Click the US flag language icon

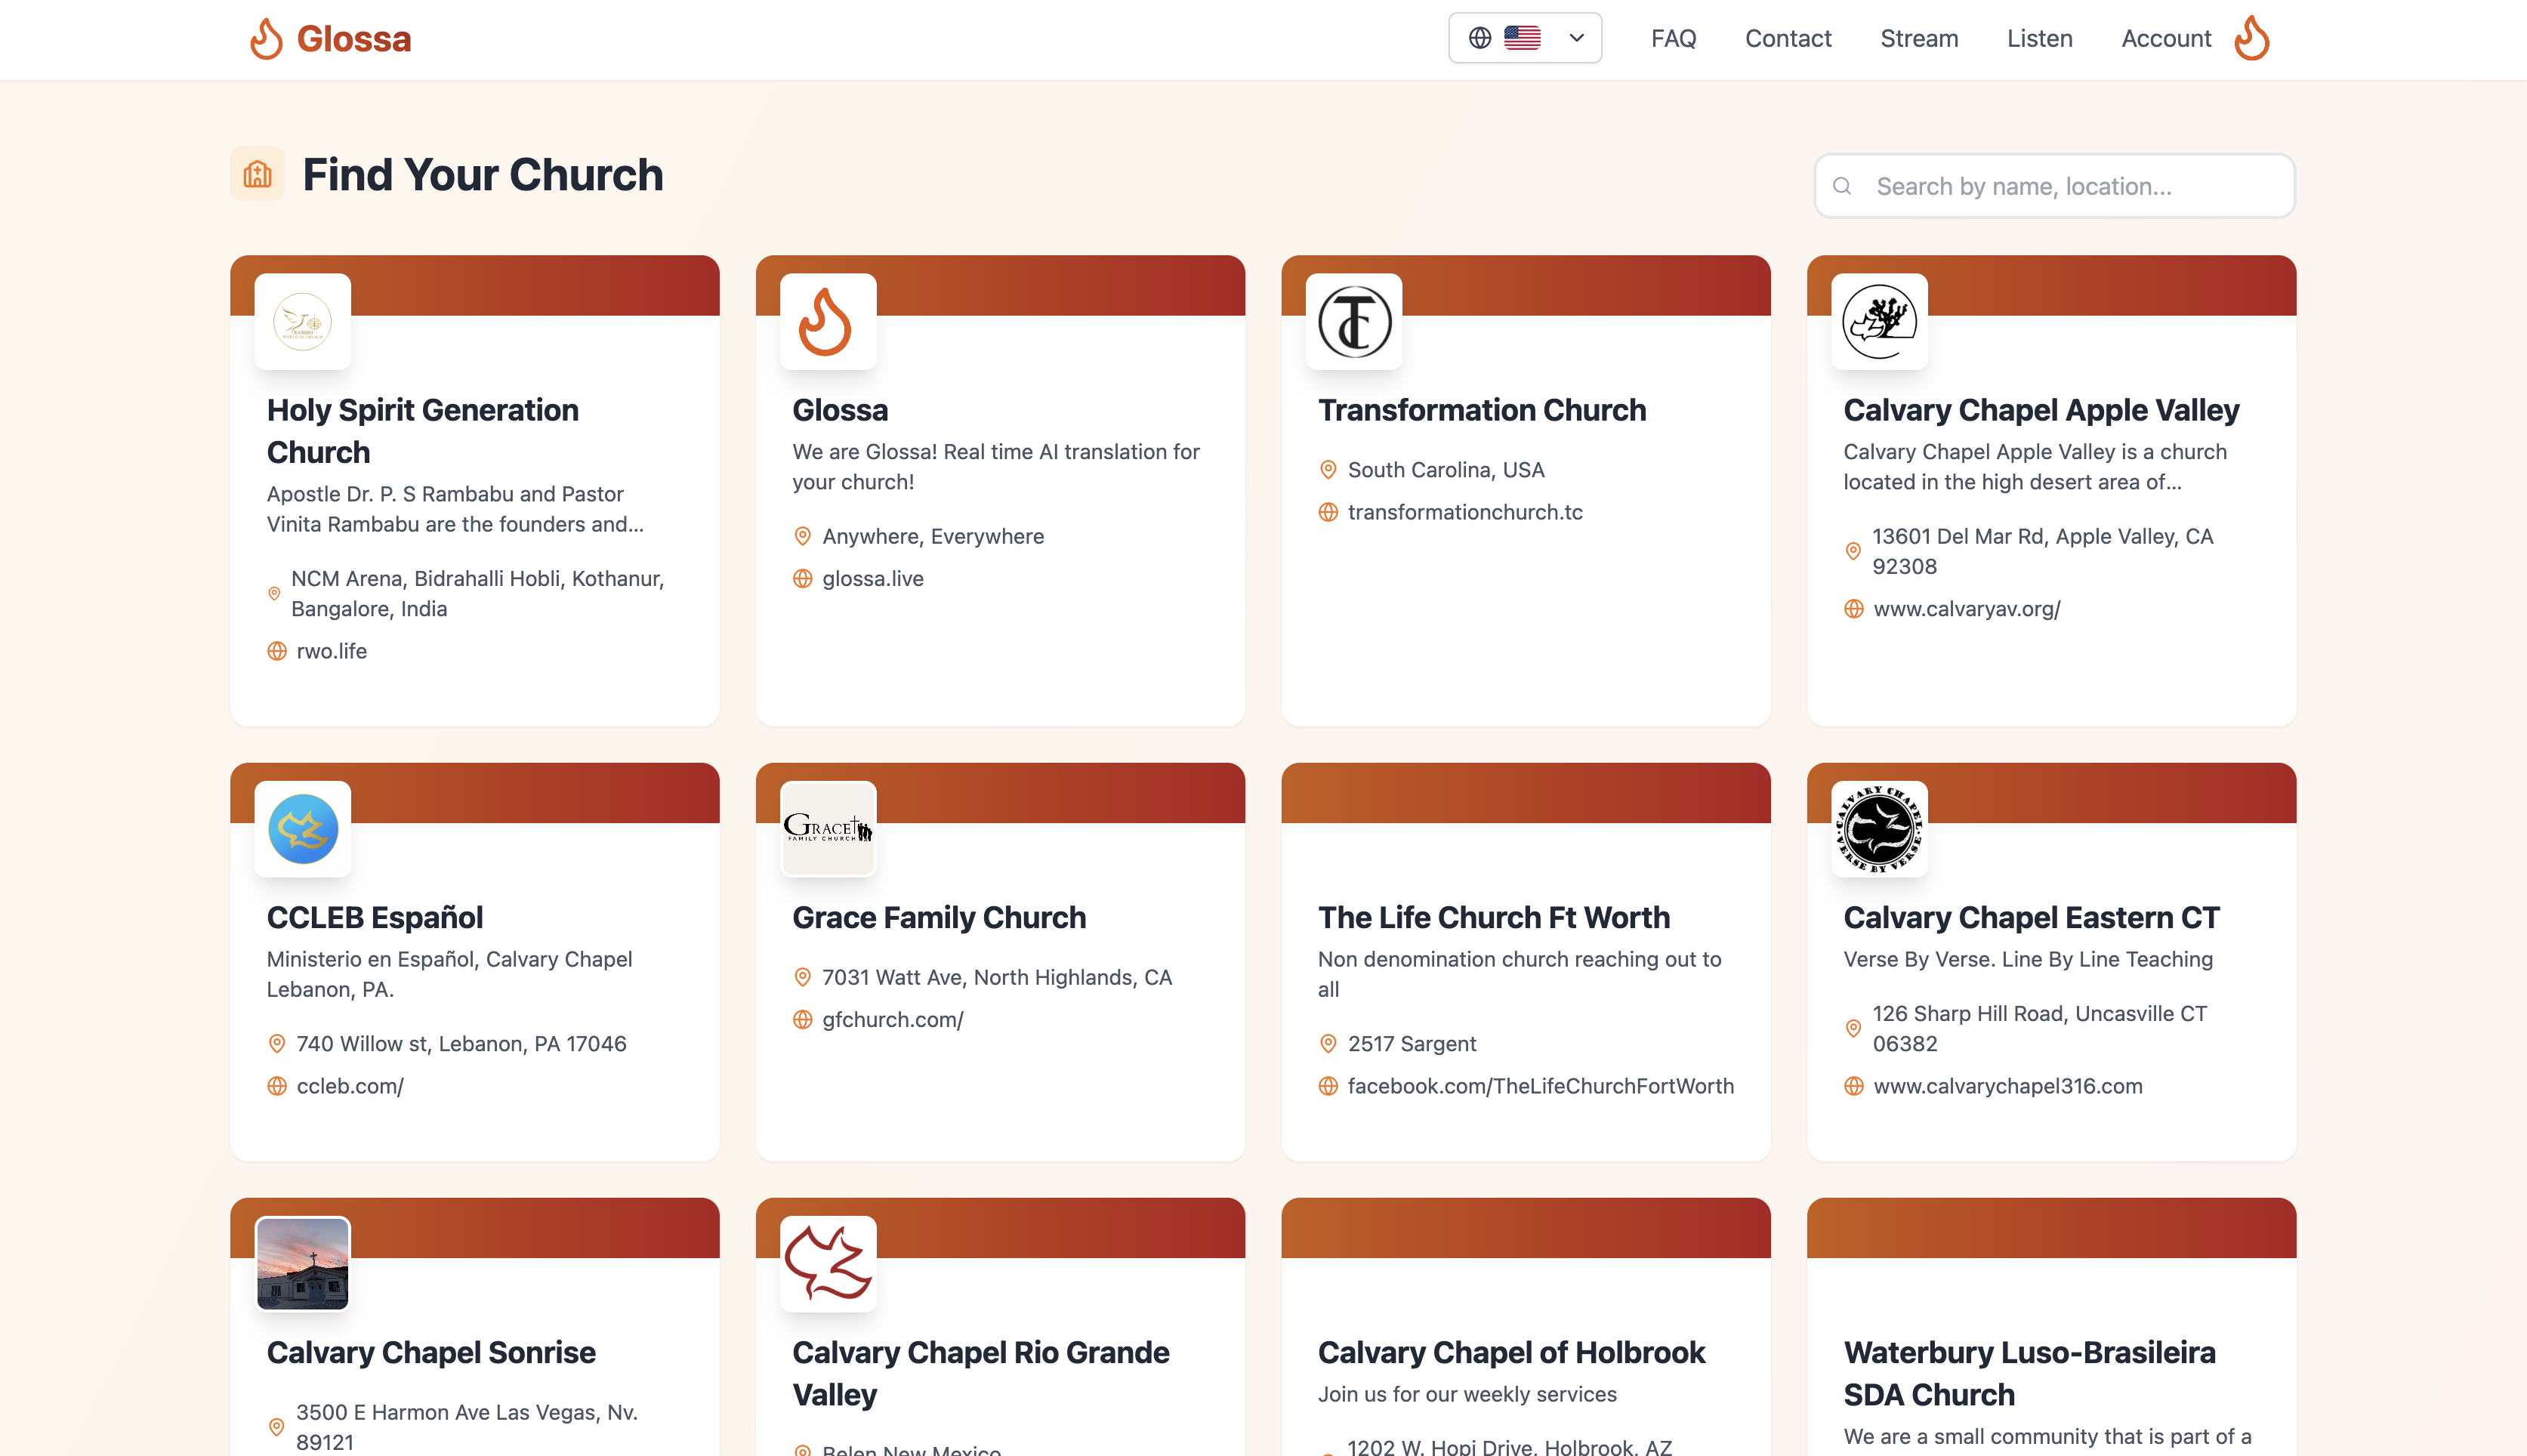[x=1522, y=38]
